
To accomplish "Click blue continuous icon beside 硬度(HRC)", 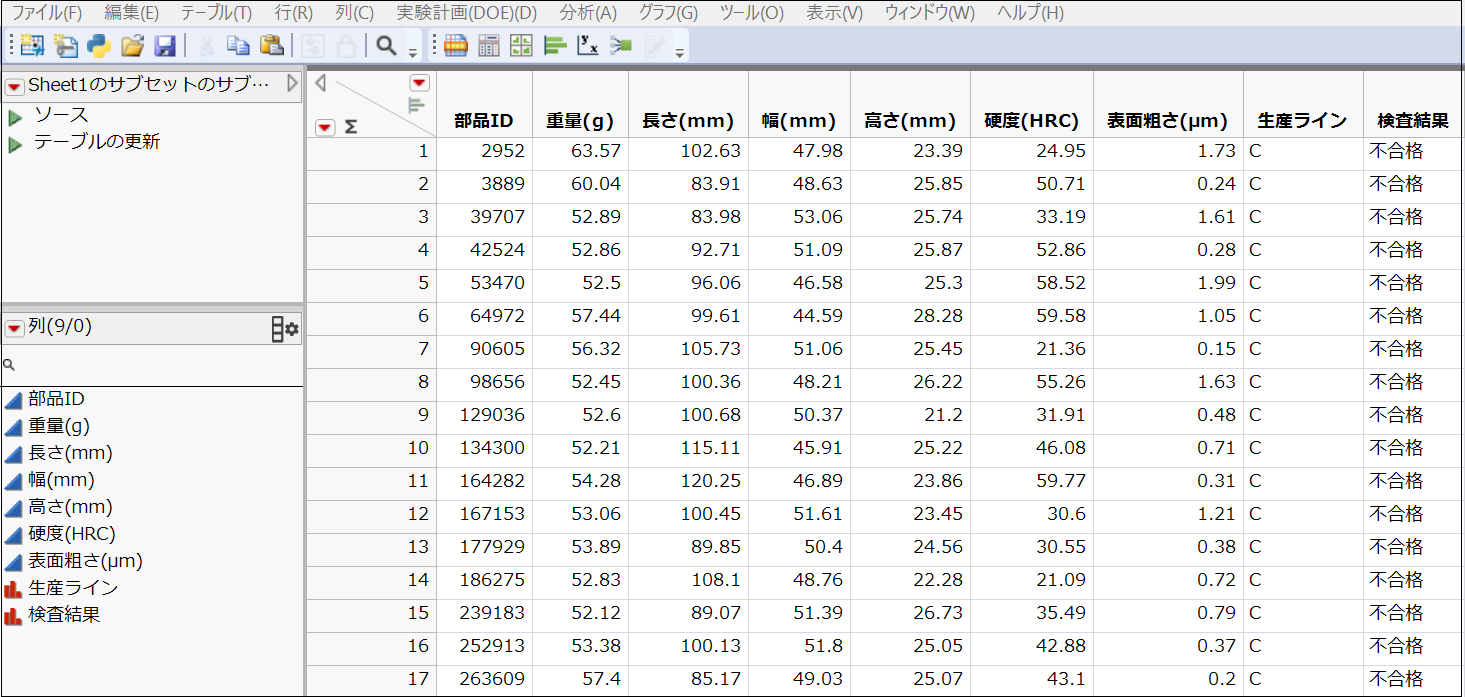I will (x=13, y=534).
